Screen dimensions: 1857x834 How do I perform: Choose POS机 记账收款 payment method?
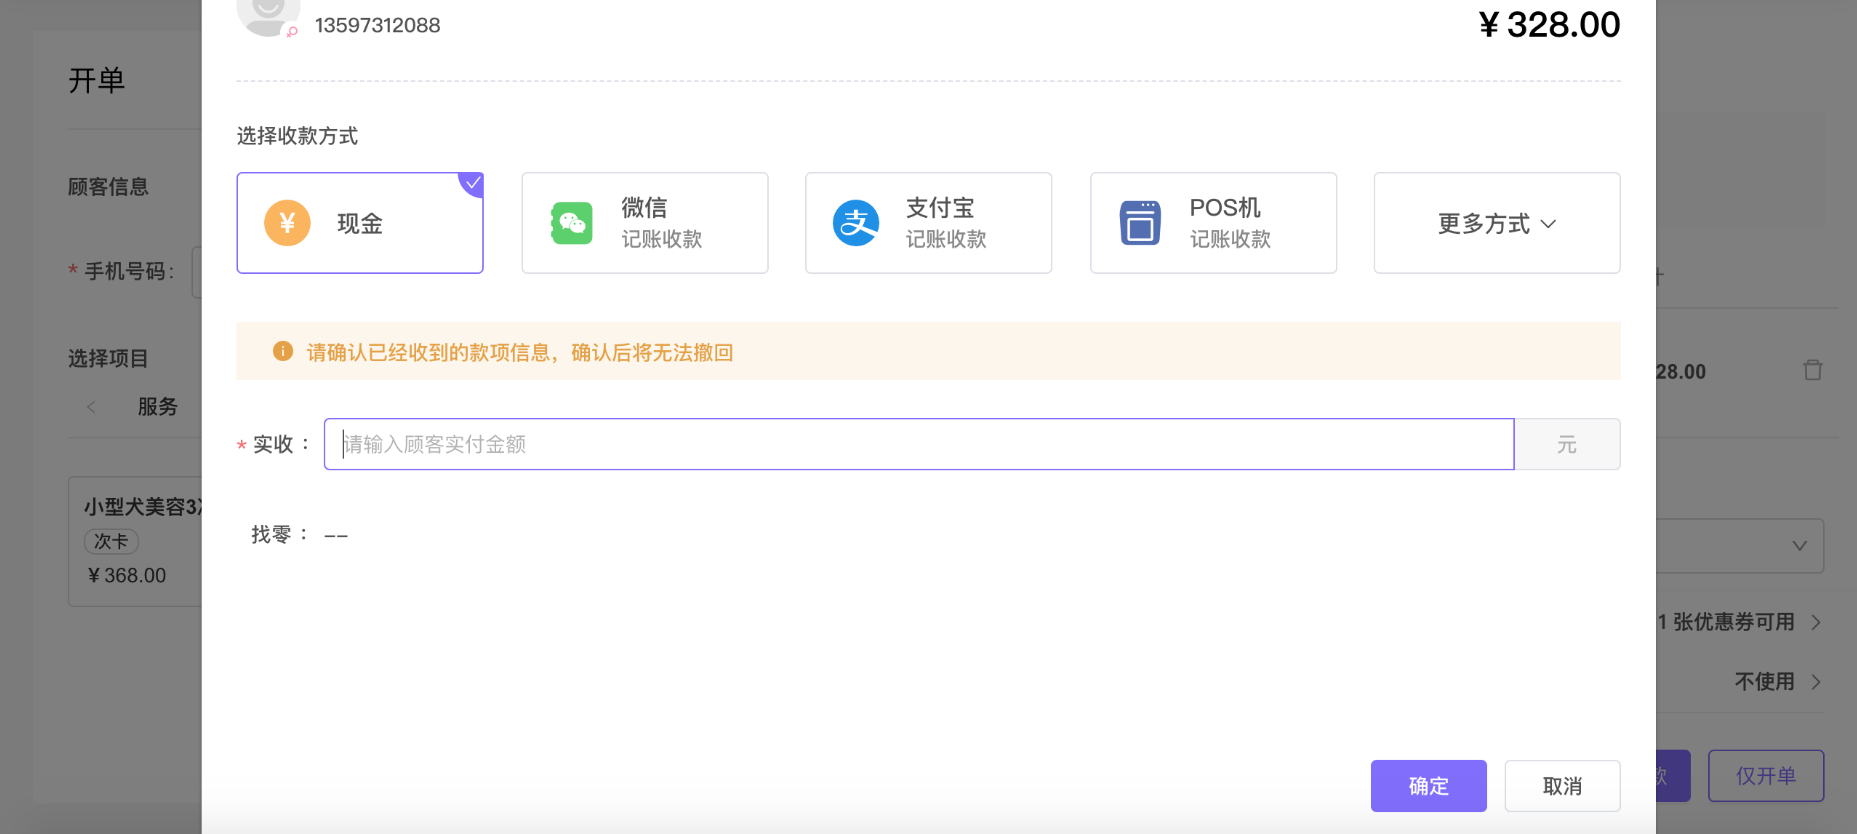coord(1213,223)
